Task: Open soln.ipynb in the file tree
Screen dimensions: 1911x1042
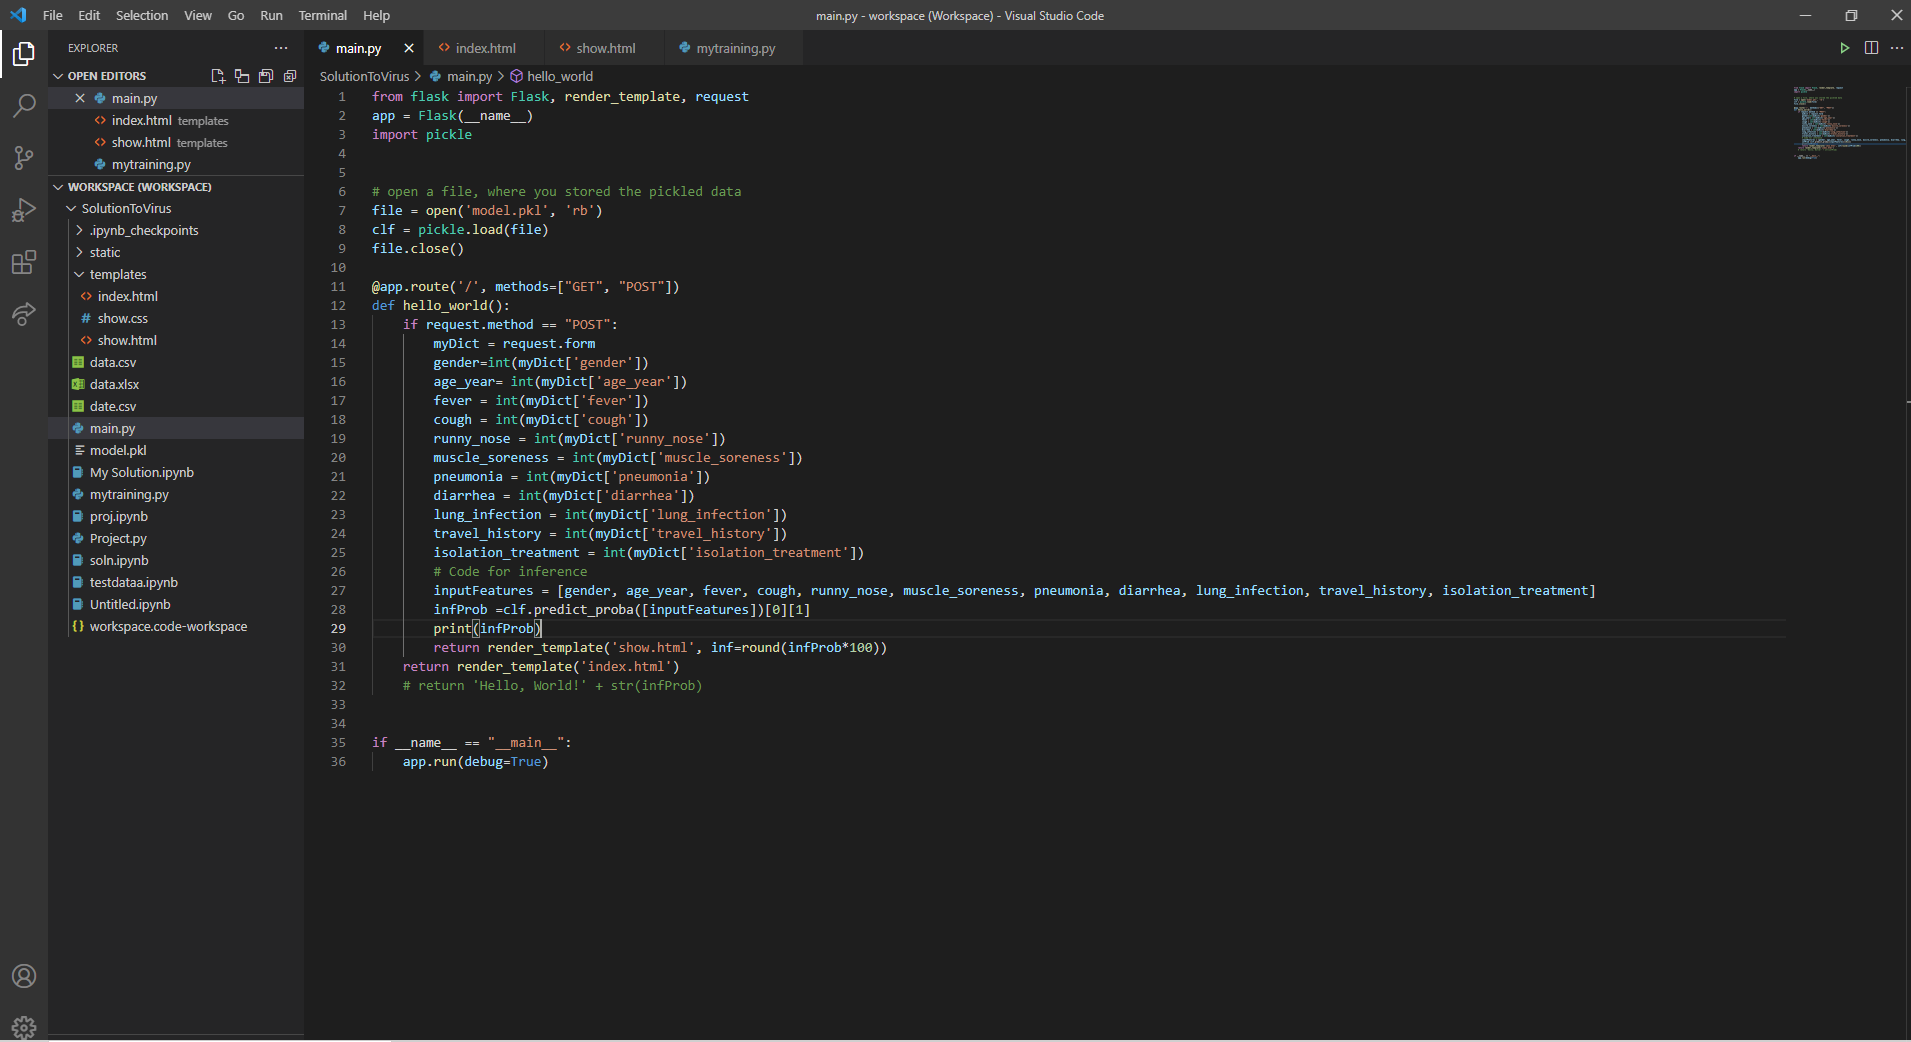Action: pos(176,560)
